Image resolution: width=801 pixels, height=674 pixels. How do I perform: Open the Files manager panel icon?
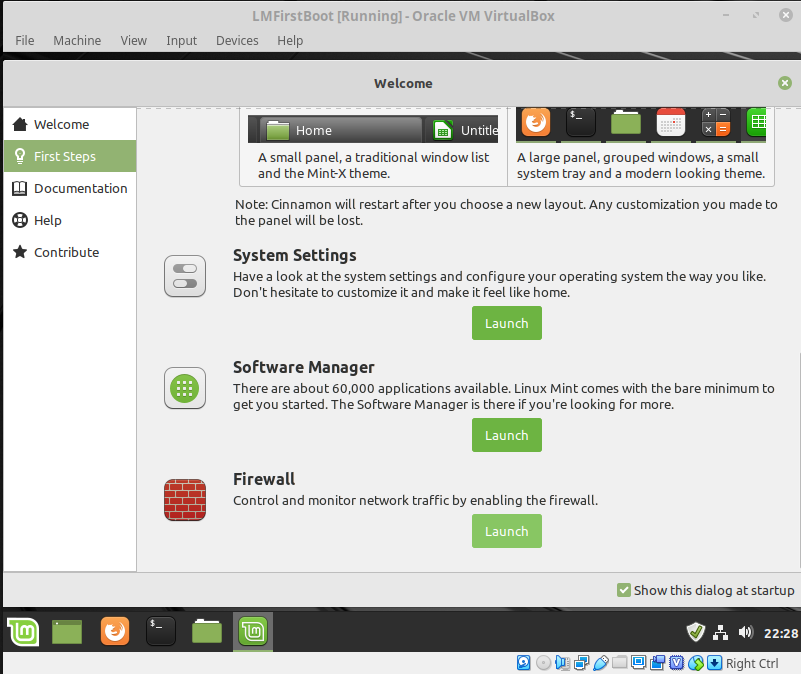207,632
